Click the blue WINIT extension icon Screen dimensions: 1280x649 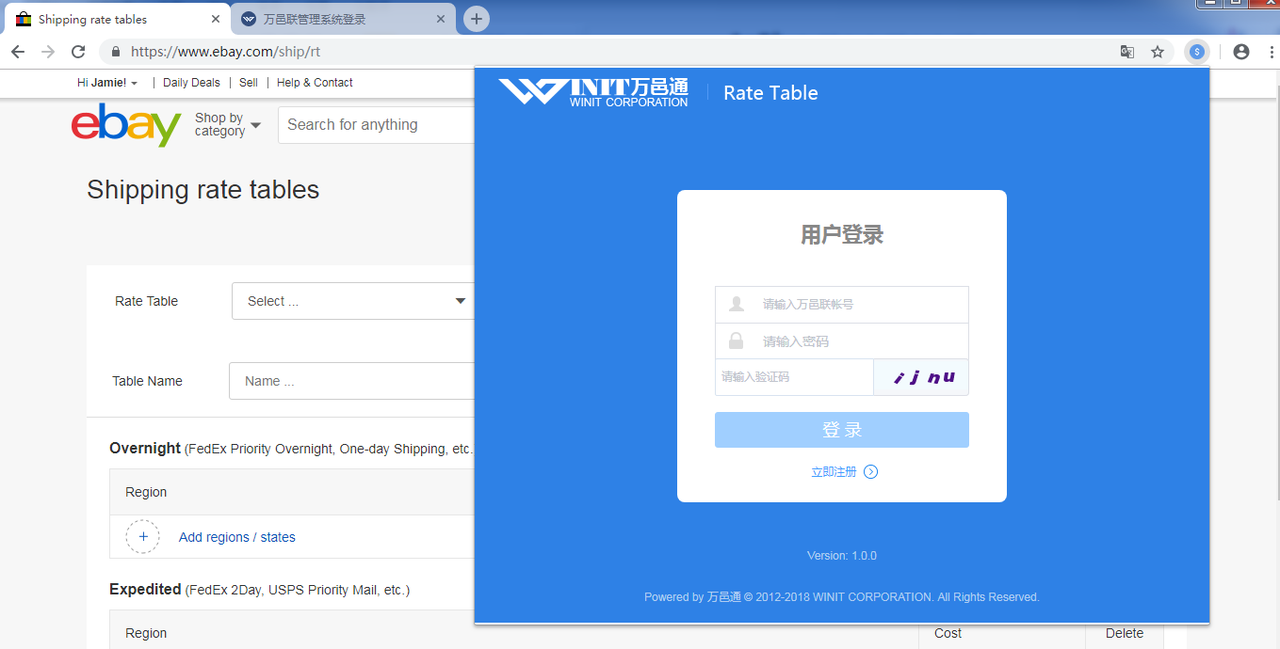1197,52
